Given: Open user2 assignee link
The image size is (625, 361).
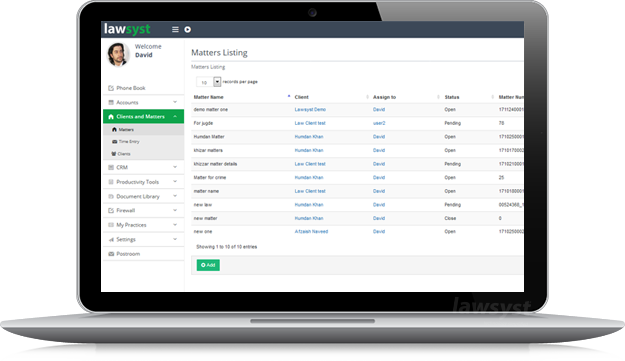Looking at the screenshot, I should pos(379,123).
